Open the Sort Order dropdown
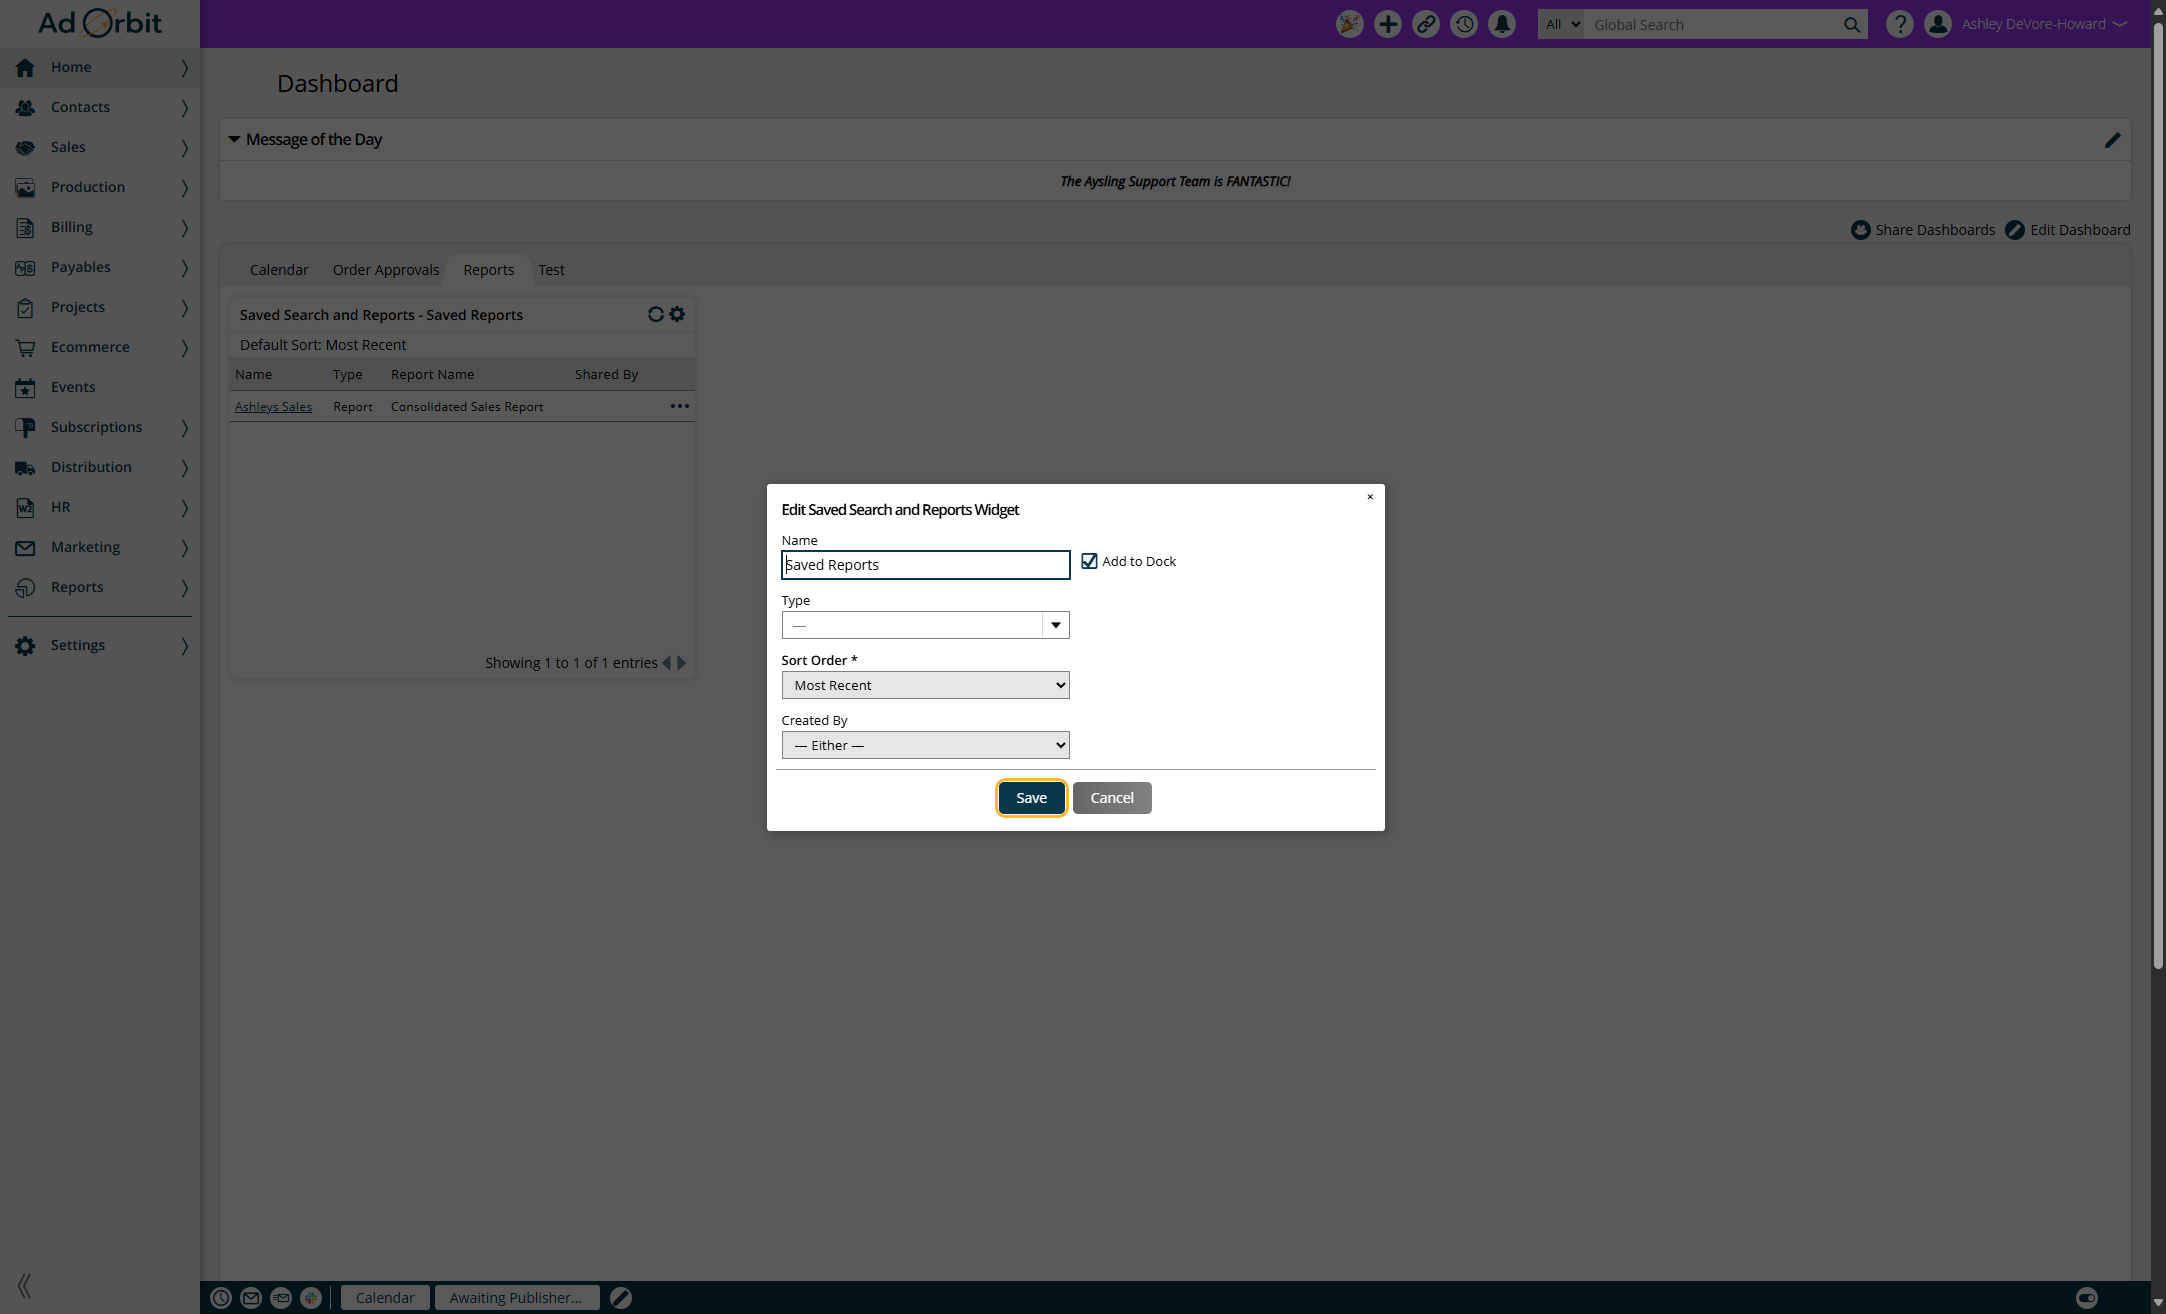 click(925, 685)
